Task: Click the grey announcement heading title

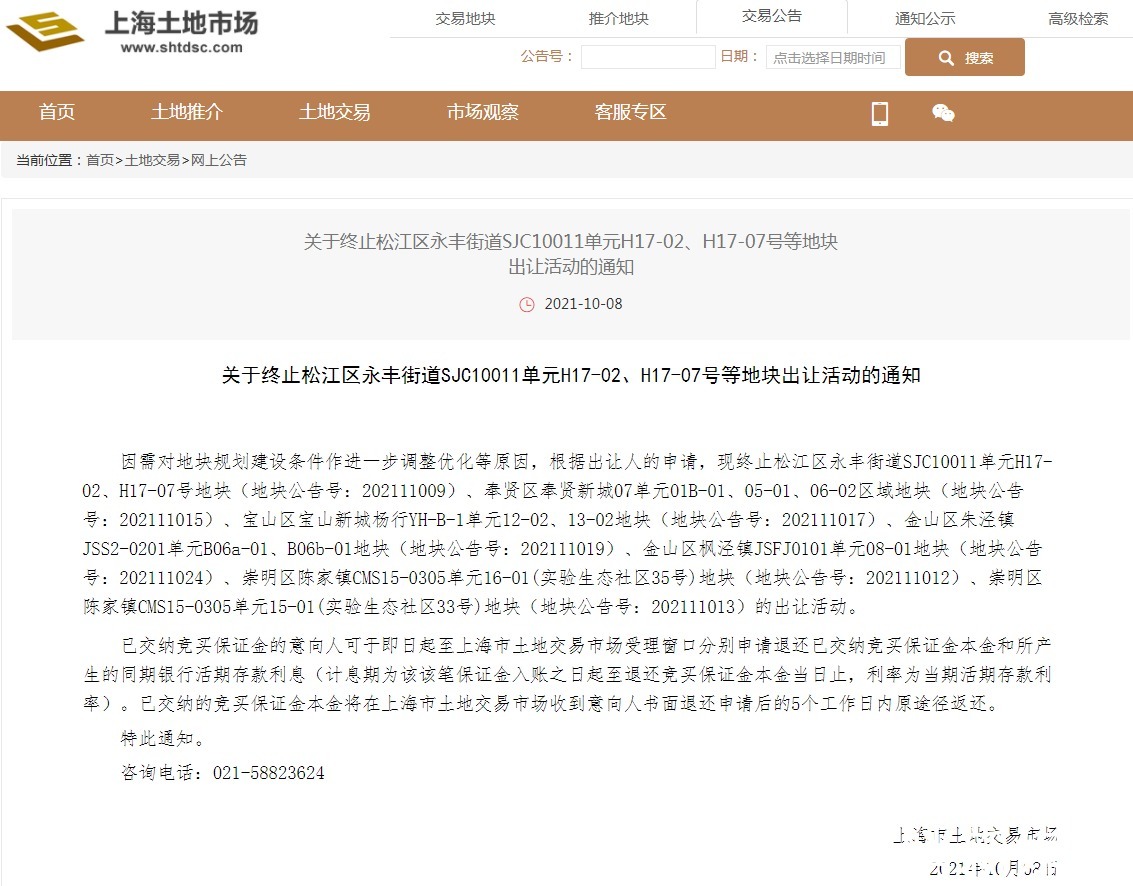Action: [x=571, y=254]
